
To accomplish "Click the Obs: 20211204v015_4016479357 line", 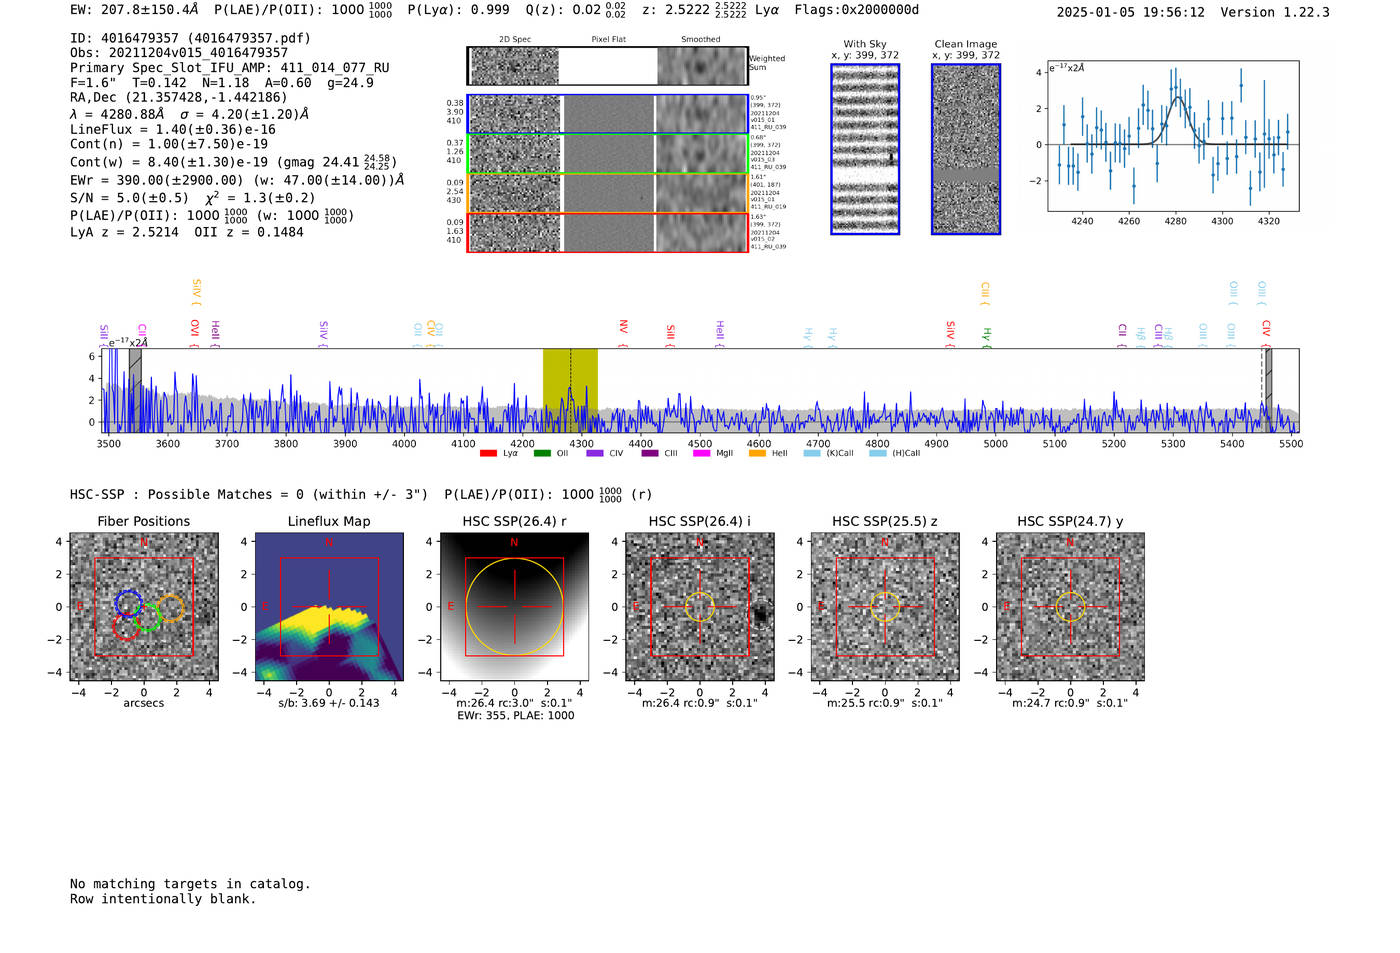I will click(179, 53).
